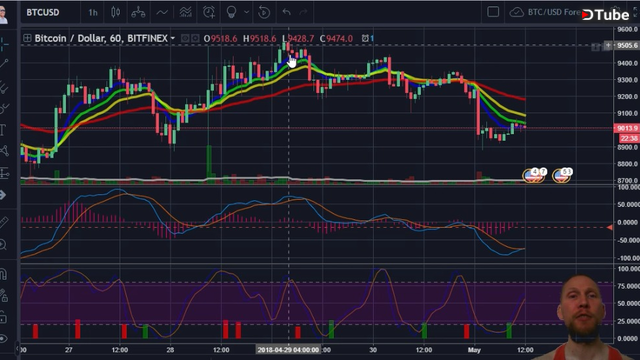The width and height of the screenshot is (640, 360).
Task: Click the red arrow marker on MACD axis
Action: click(x=609, y=227)
